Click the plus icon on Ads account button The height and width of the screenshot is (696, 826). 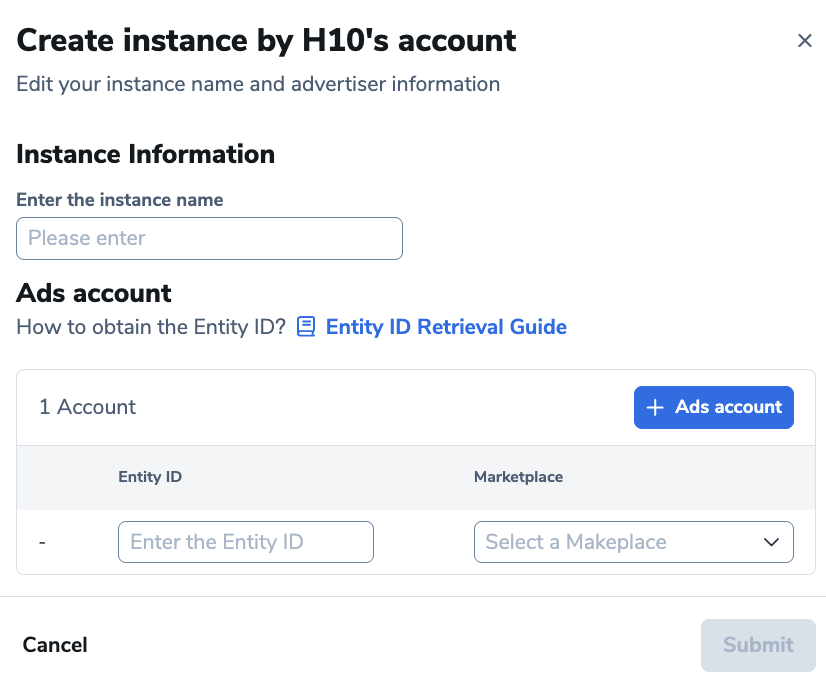[655, 407]
